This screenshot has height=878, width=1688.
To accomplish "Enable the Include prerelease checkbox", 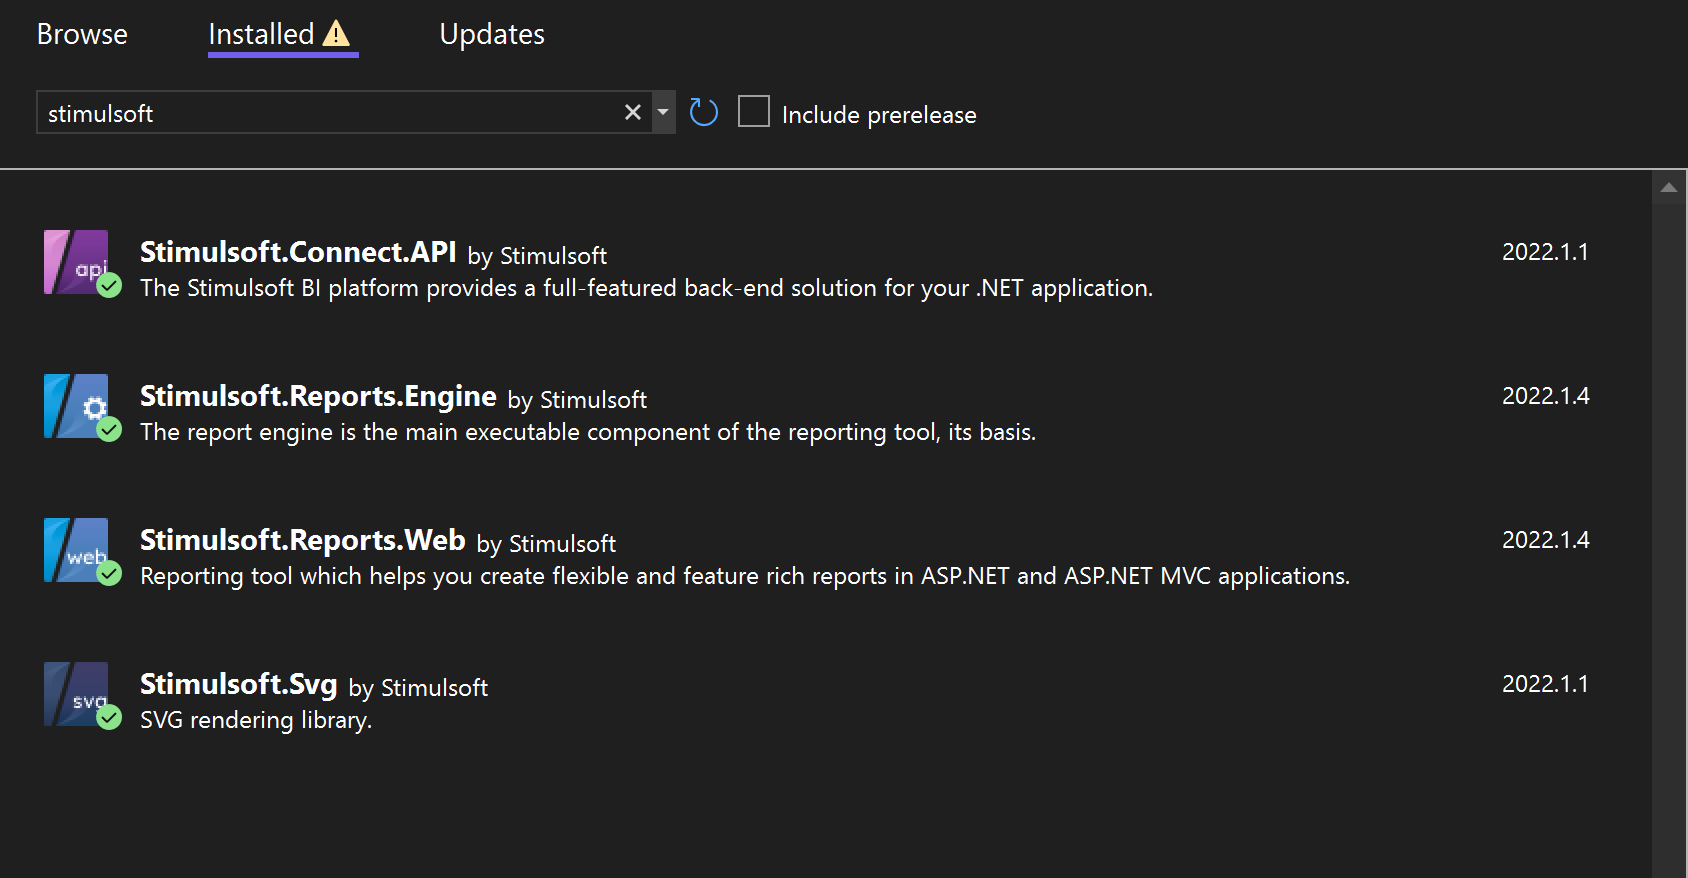I will (x=754, y=112).
